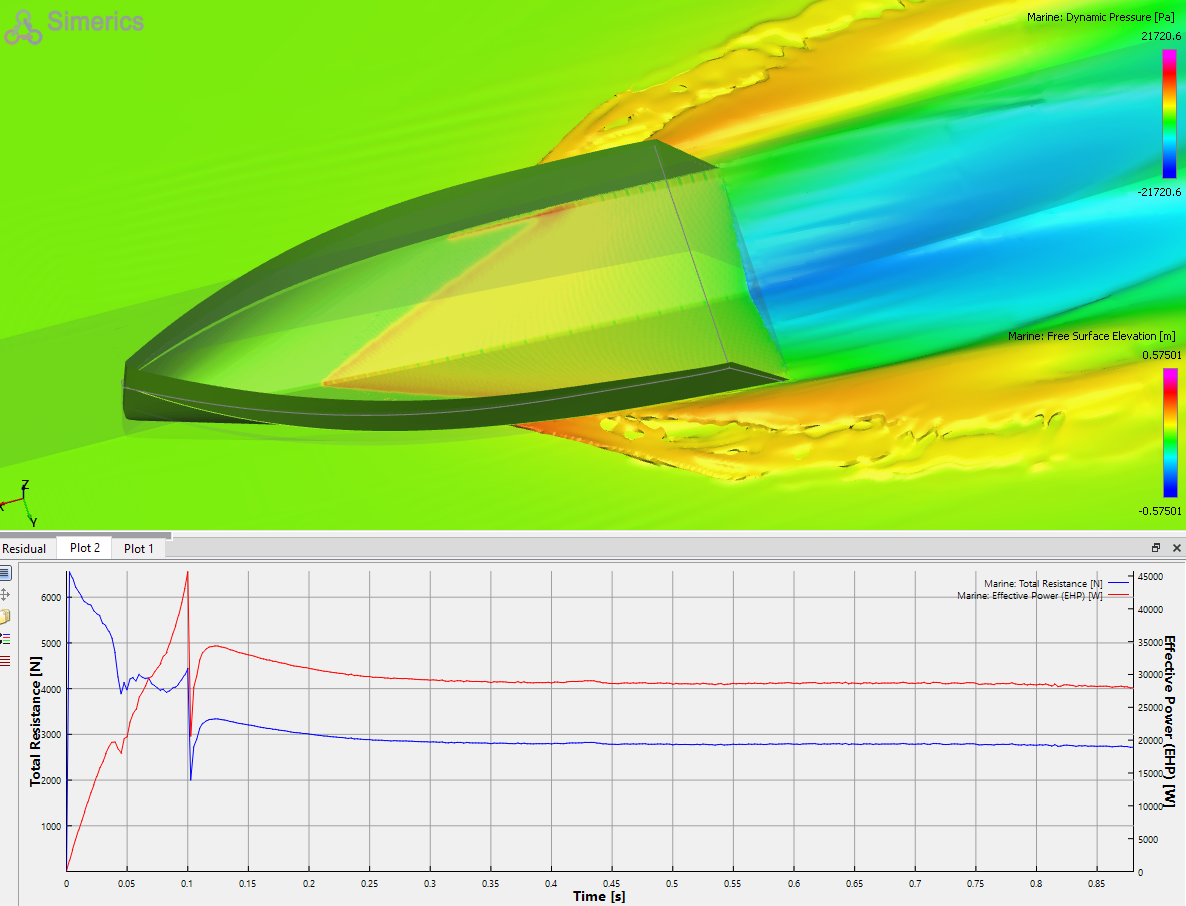The image size is (1186, 906).
Task: Click the 'Effective Power (EHP) [W]' right axis label
Action: (x=1169, y=721)
